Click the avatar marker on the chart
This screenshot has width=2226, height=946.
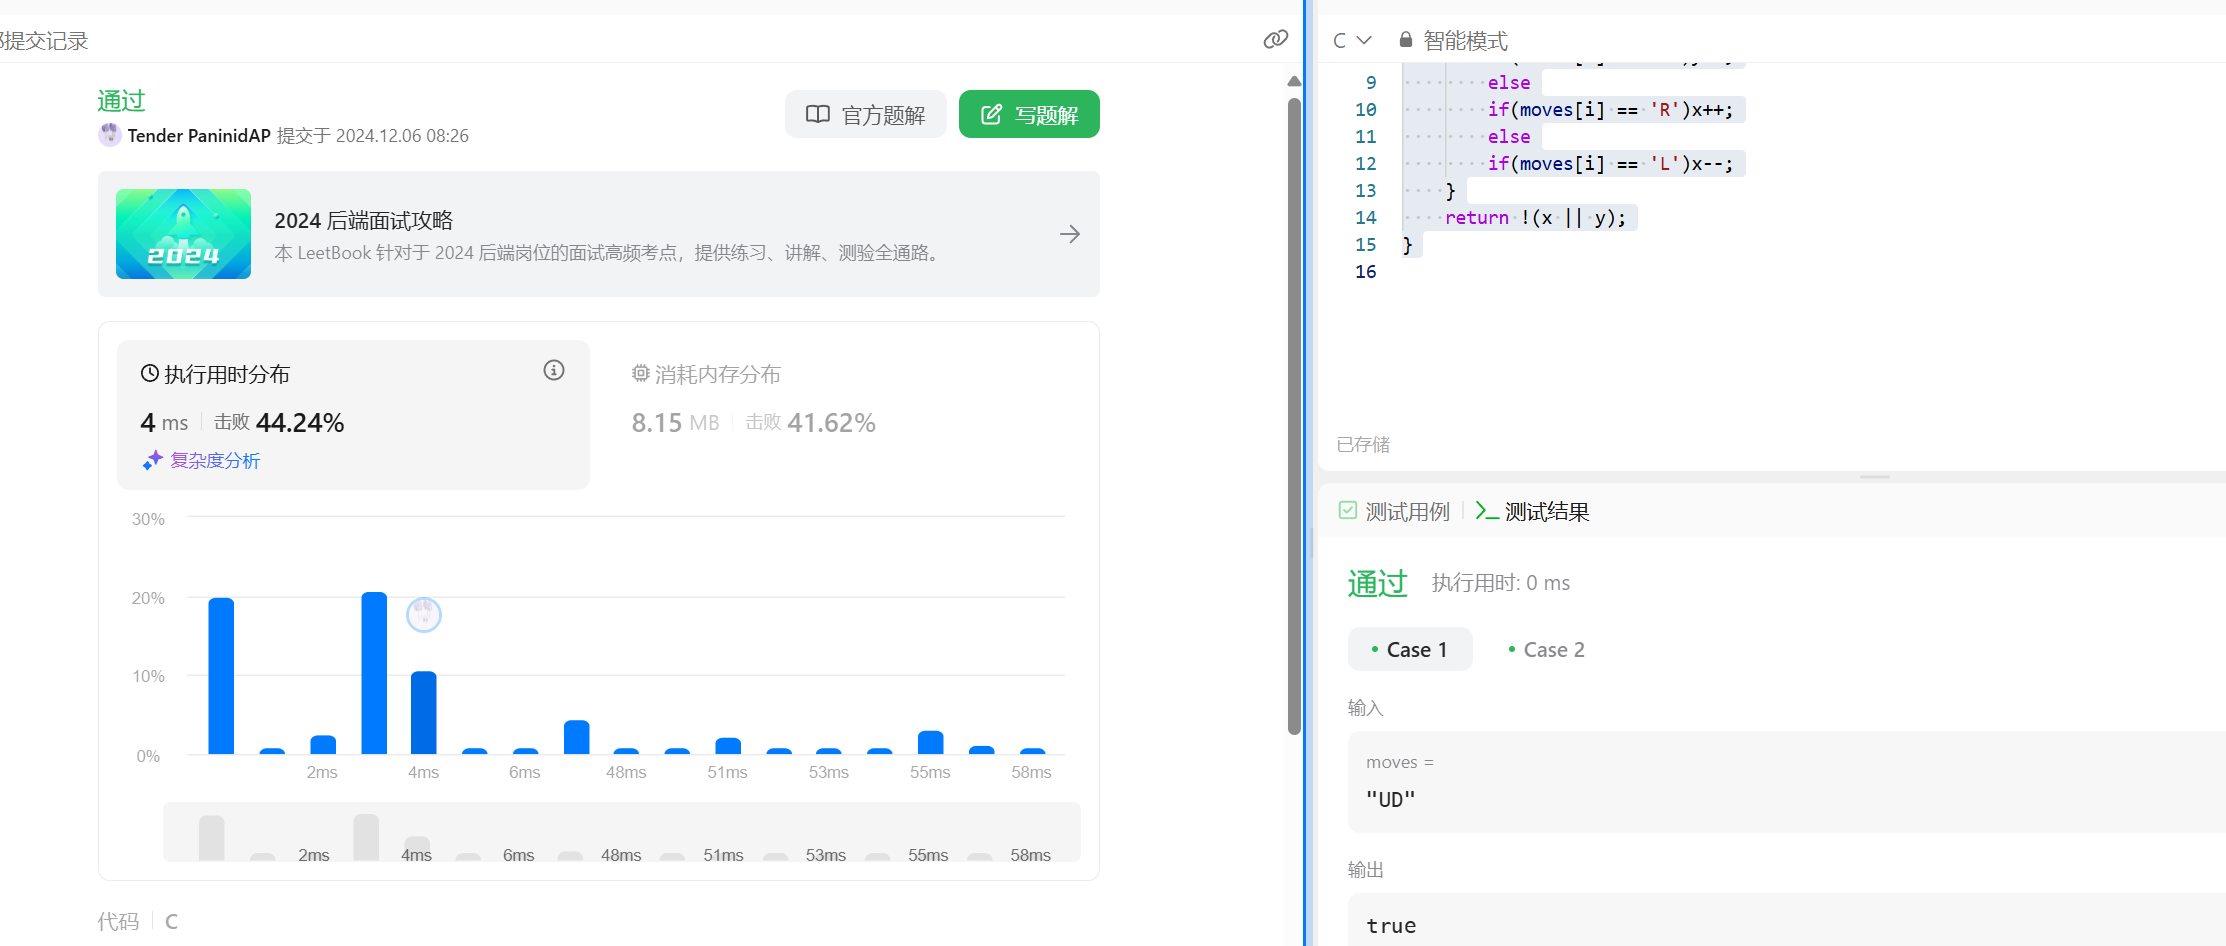[424, 614]
